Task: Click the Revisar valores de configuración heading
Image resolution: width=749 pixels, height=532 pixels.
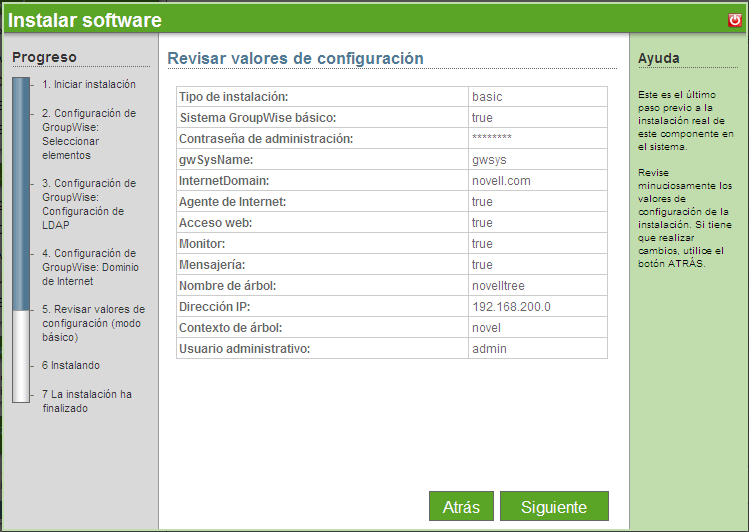Action: tap(295, 58)
